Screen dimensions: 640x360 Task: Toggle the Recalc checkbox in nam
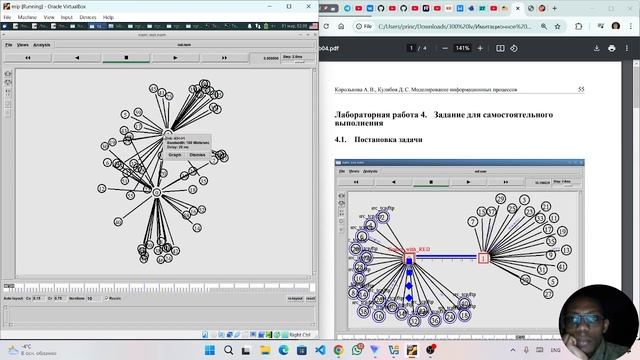click(x=107, y=298)
